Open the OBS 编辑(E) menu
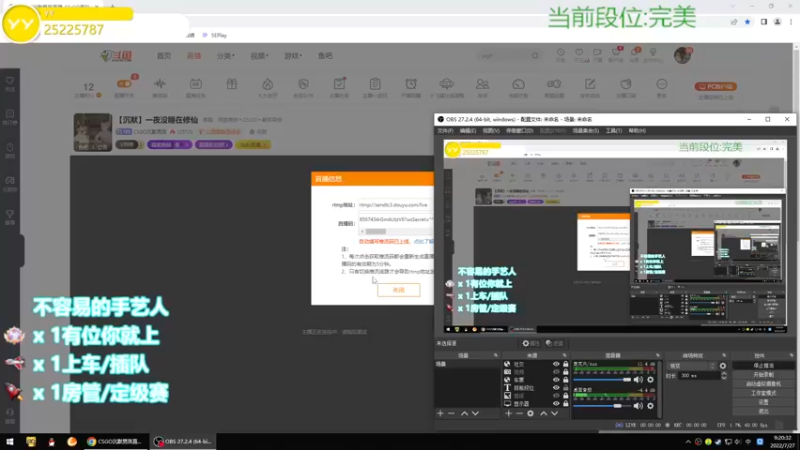 [467, 131]
